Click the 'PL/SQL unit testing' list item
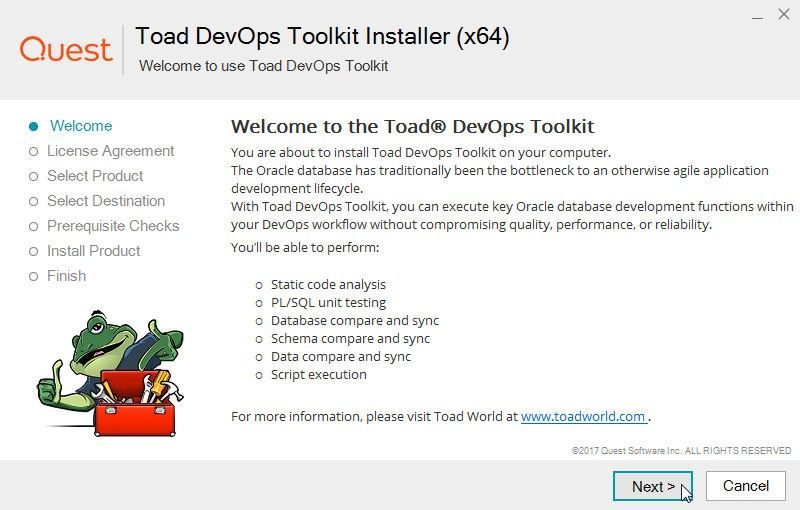The height and width of the screenshot is (510, 800). 328,302
